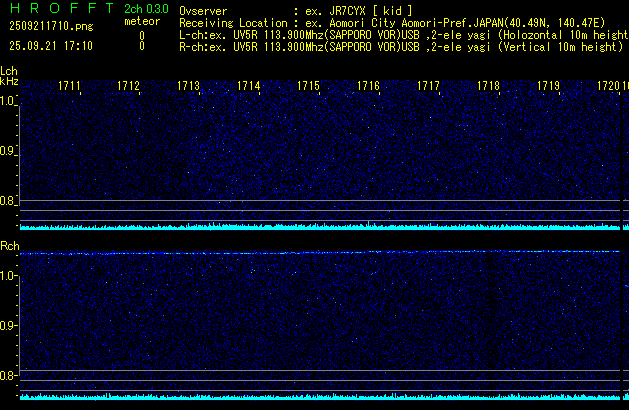Click the Lch channel label
This screenshot has height=410, width=629.
click(x=9, y=72)
